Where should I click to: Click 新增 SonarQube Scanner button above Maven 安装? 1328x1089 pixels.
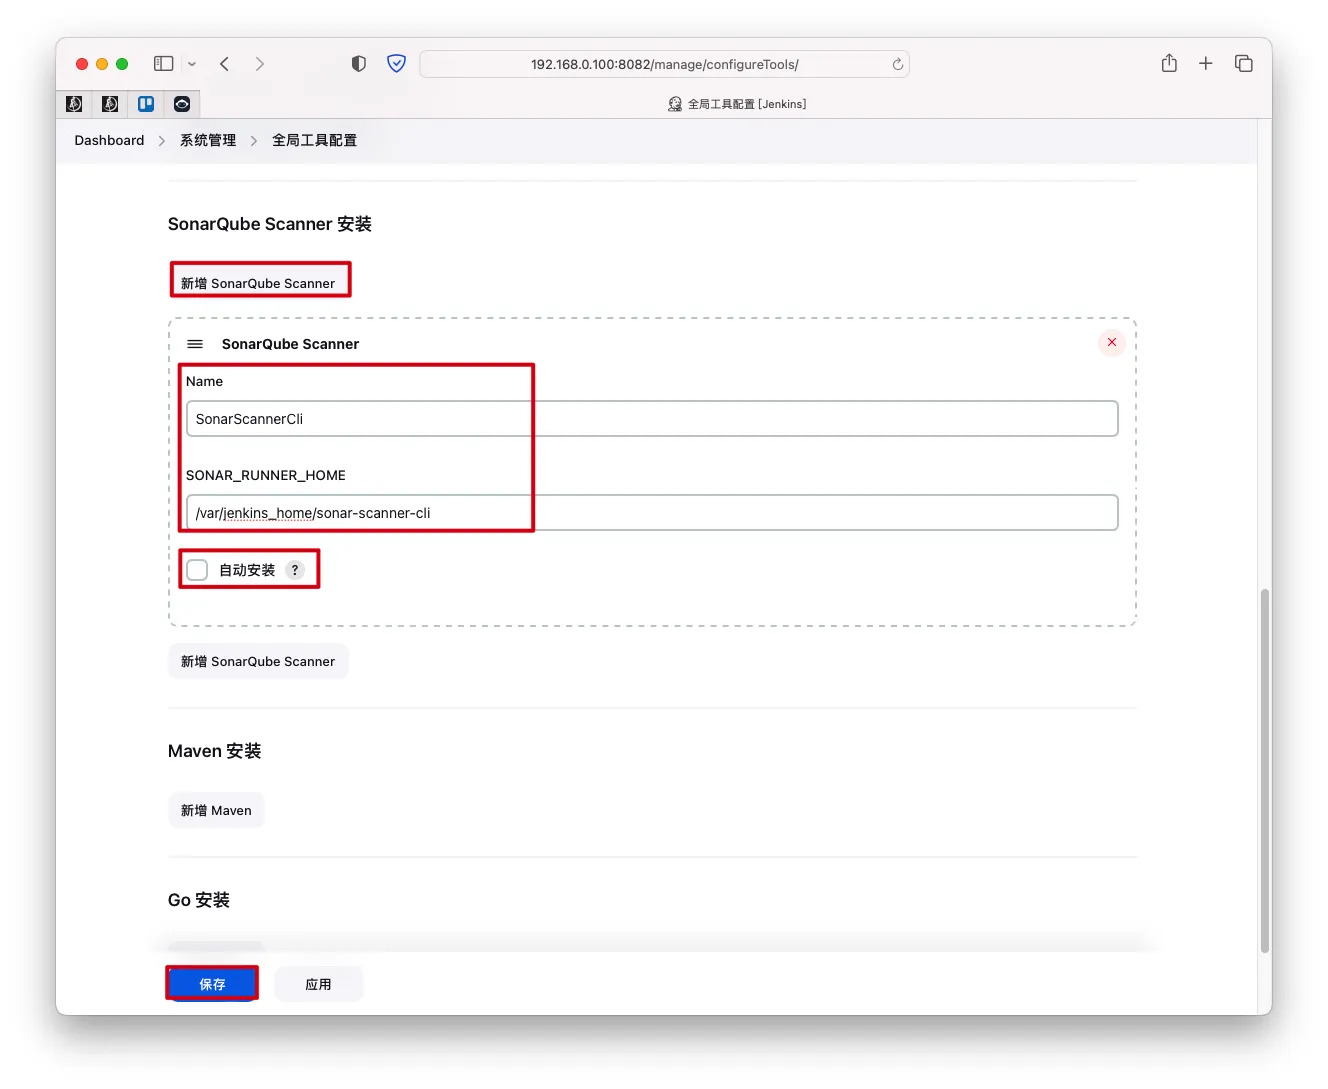click(258, 661)
